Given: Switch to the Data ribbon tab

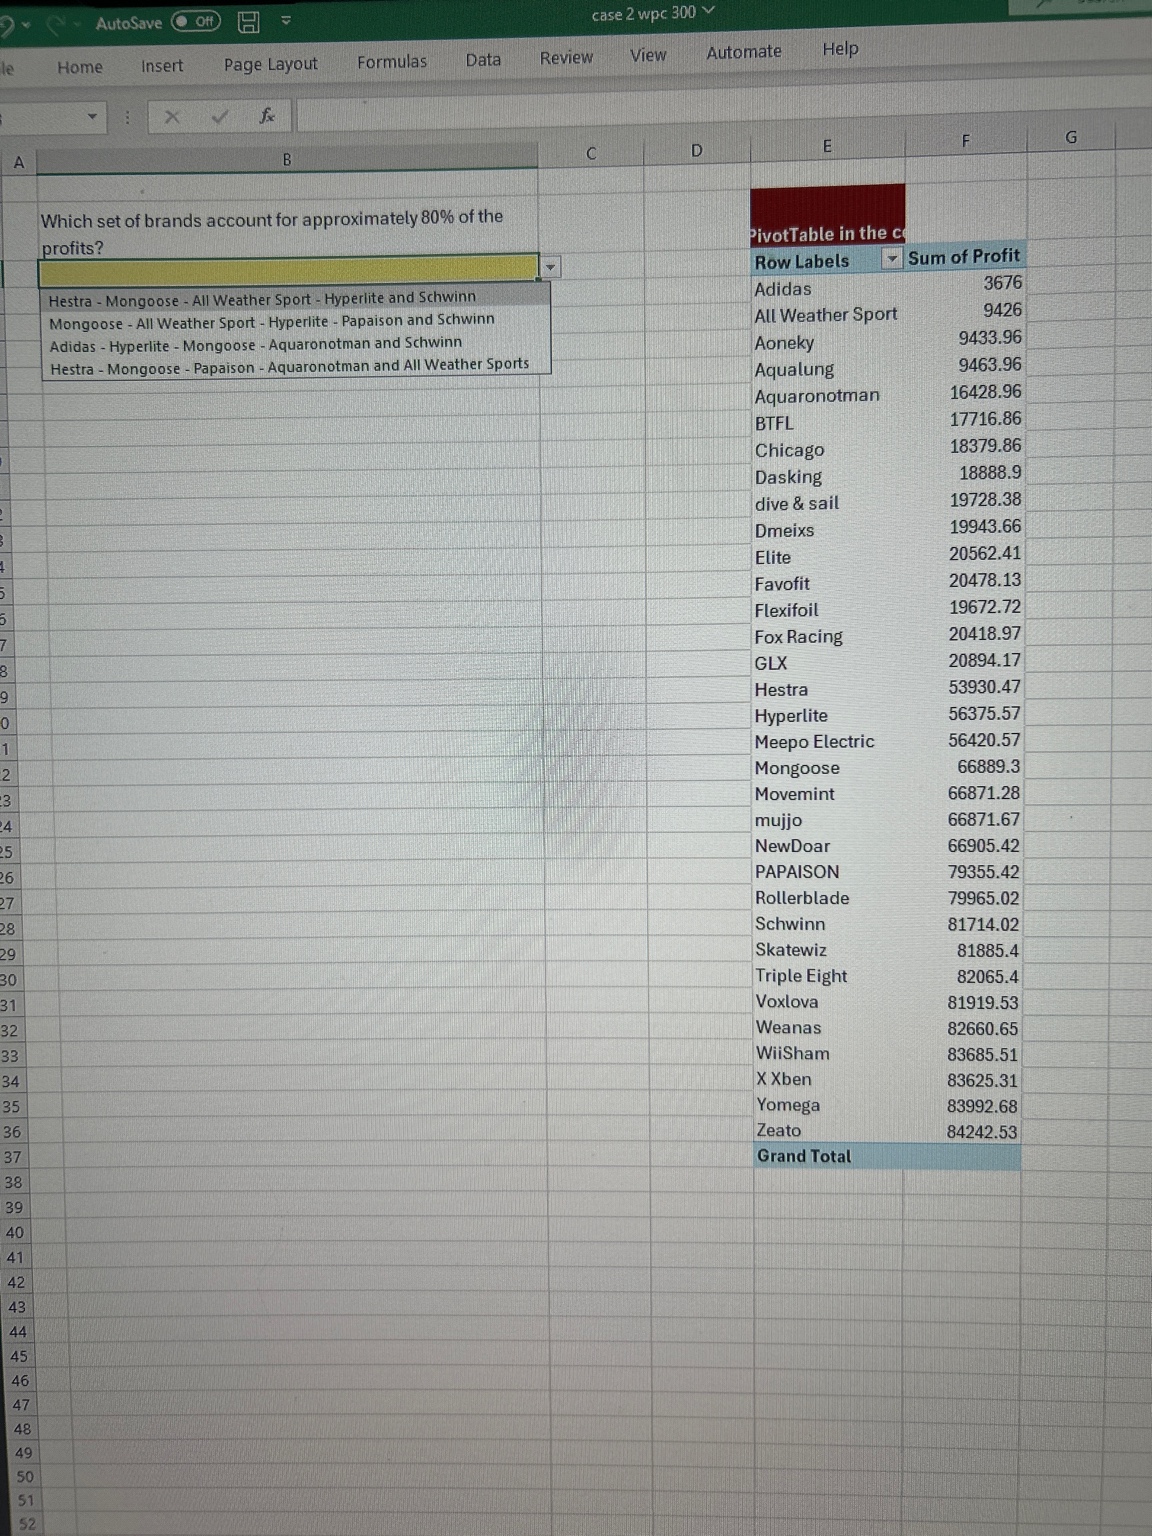Looking at the screenshot, I should click(x=482, y=59).
